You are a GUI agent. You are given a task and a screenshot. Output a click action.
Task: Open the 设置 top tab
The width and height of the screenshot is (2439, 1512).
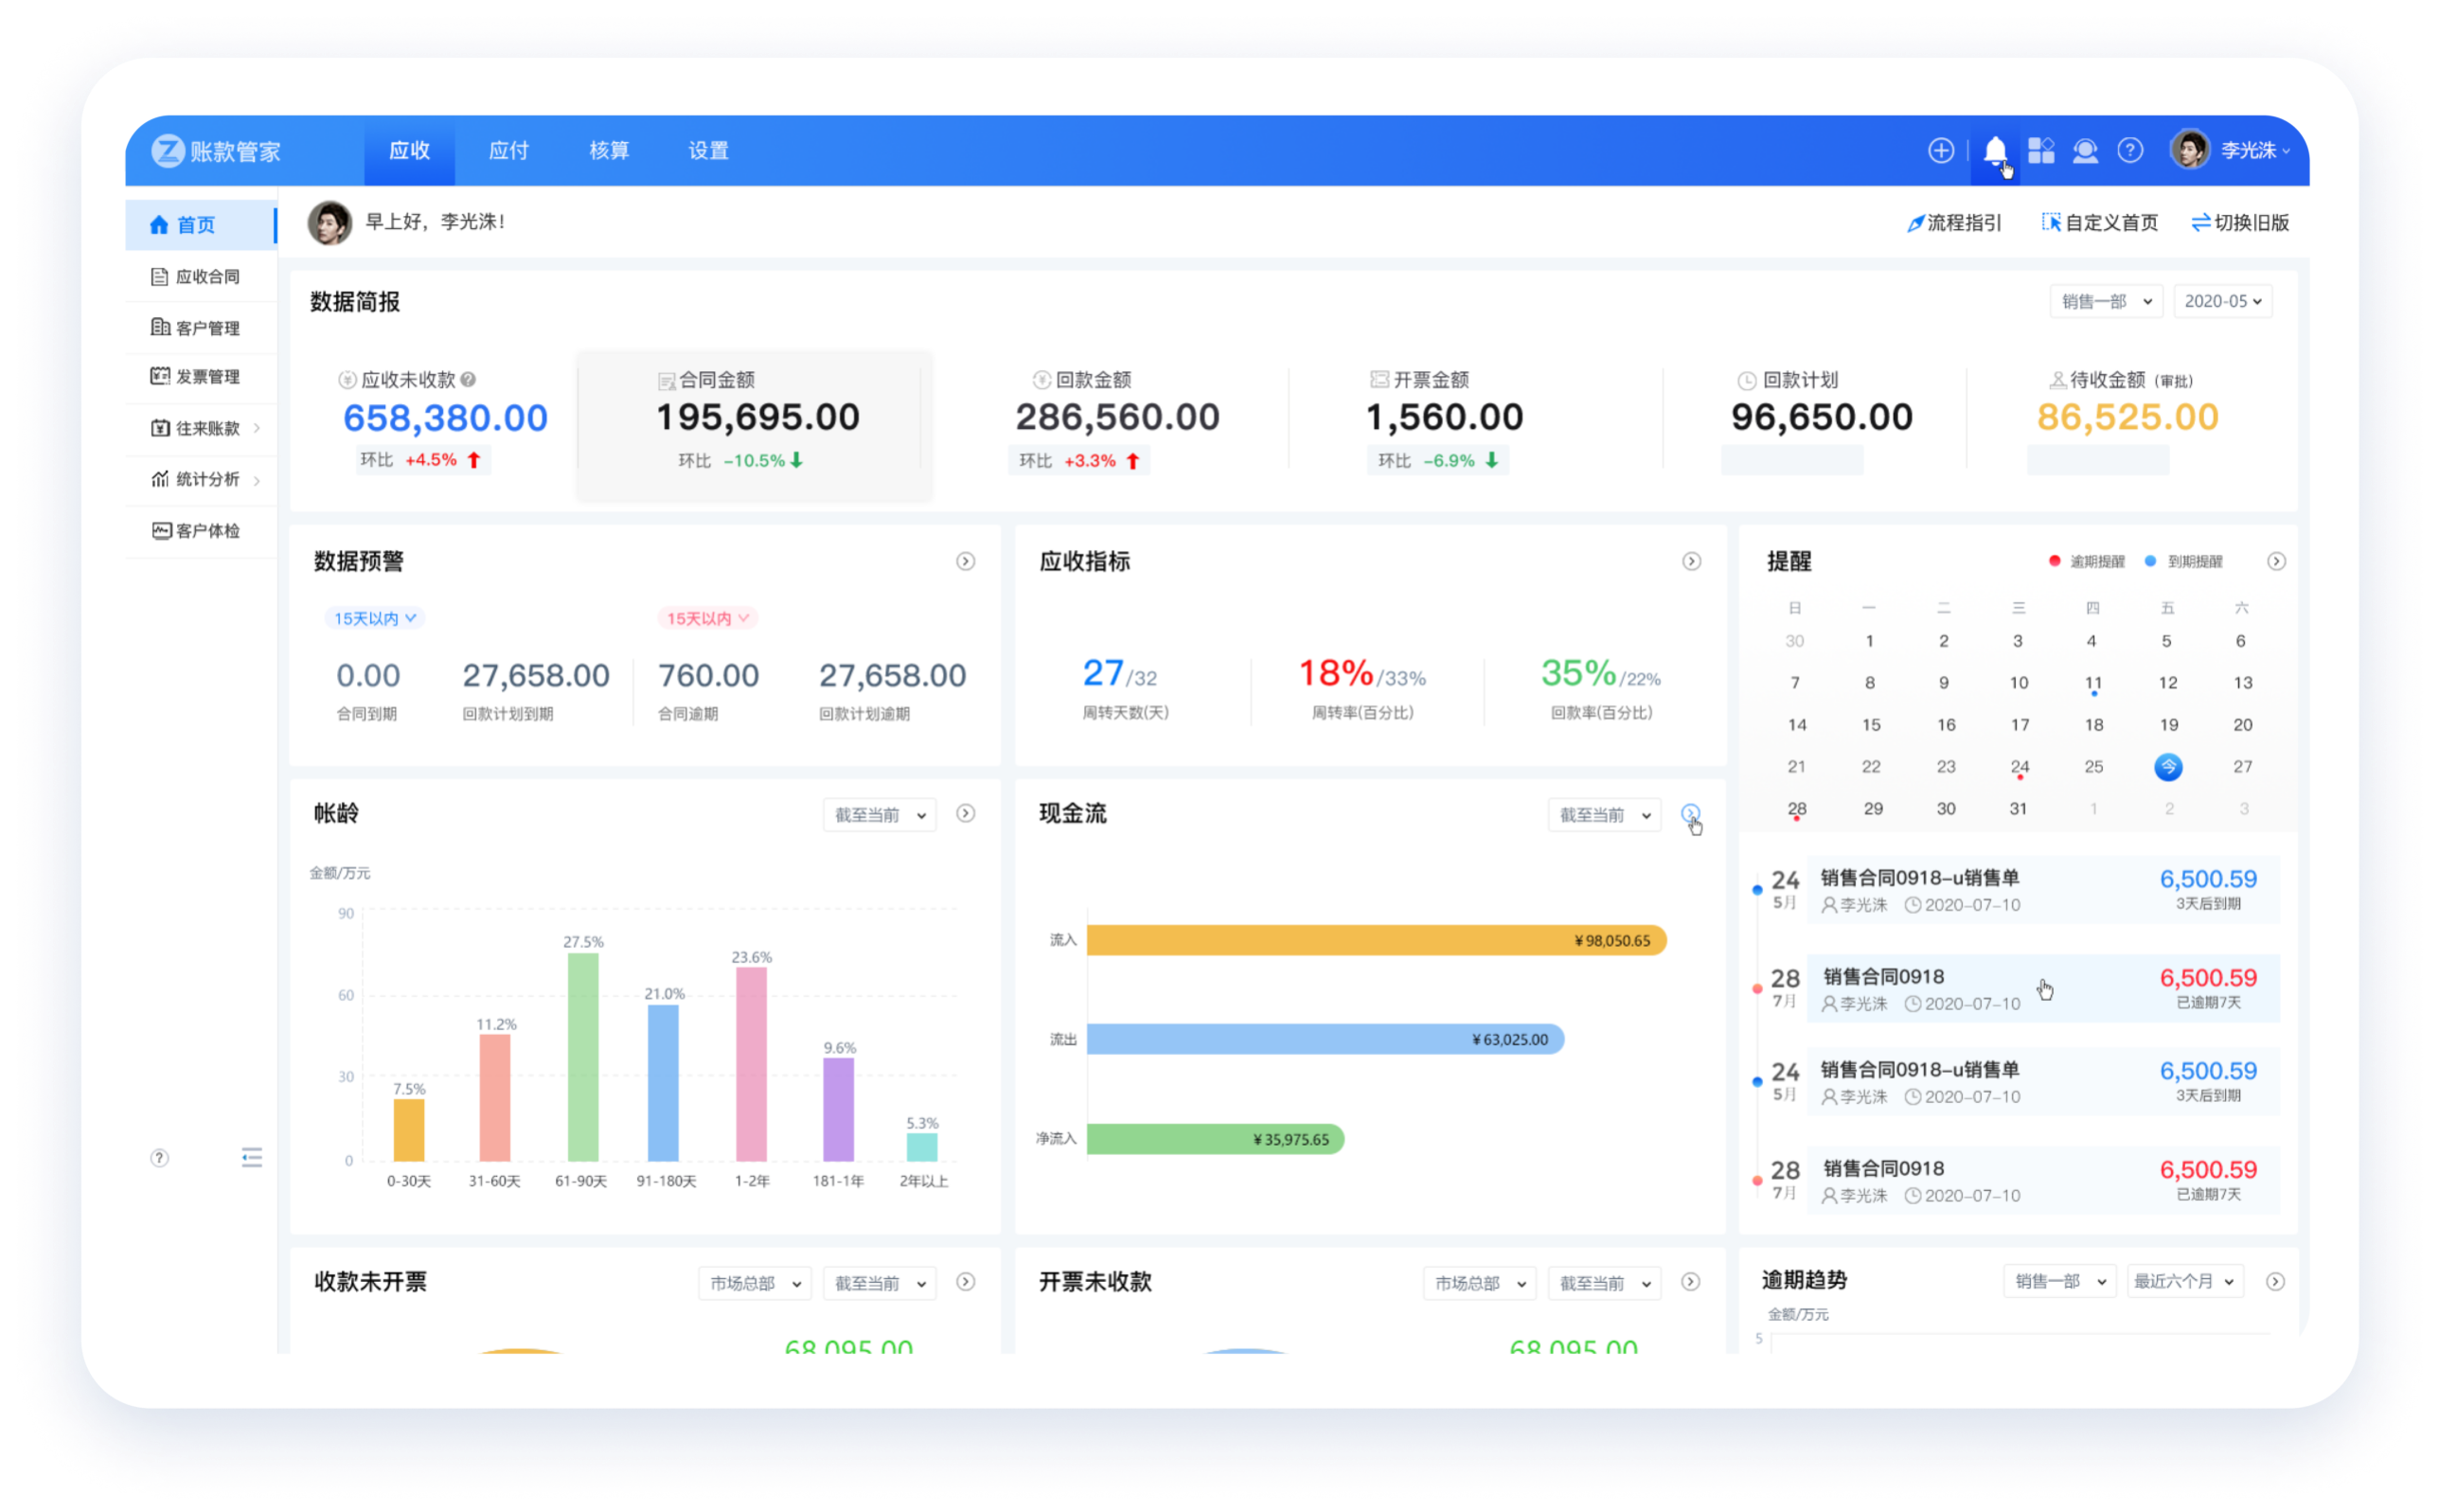point(708,150)
